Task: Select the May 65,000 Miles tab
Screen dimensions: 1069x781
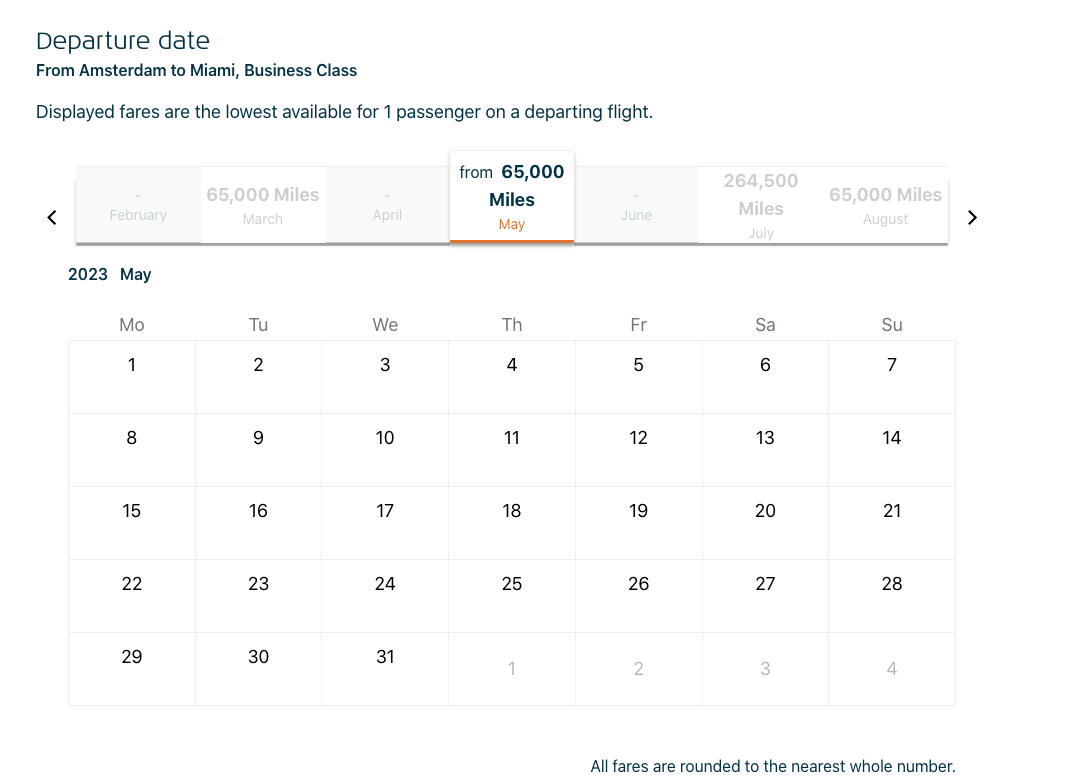Action: click(512, 198)
